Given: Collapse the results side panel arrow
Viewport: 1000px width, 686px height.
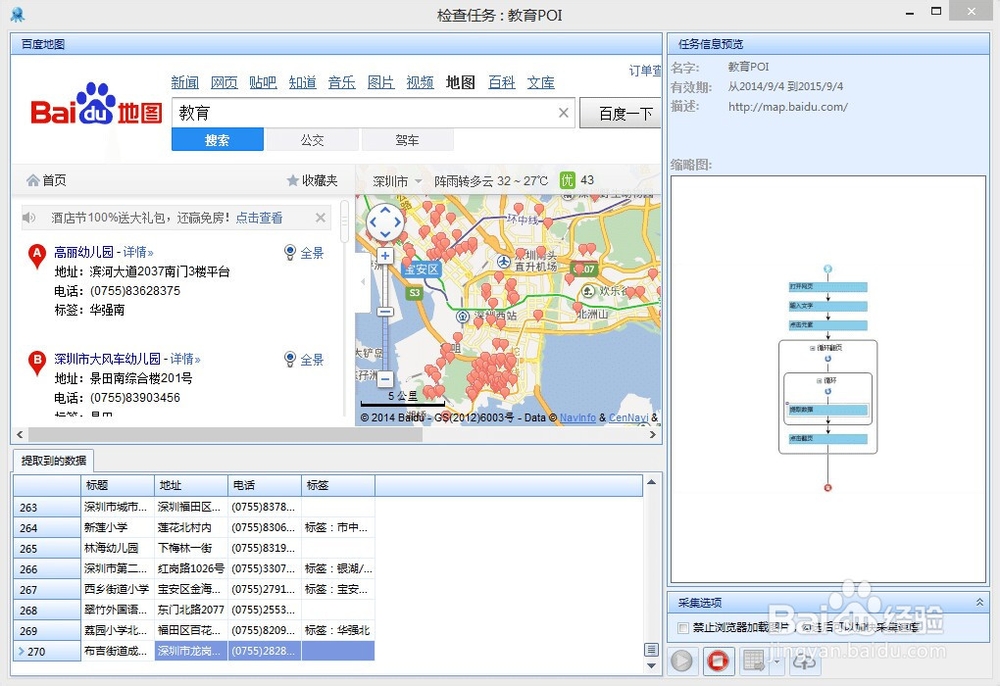Looking at the screenshot, I should point(363,281).
